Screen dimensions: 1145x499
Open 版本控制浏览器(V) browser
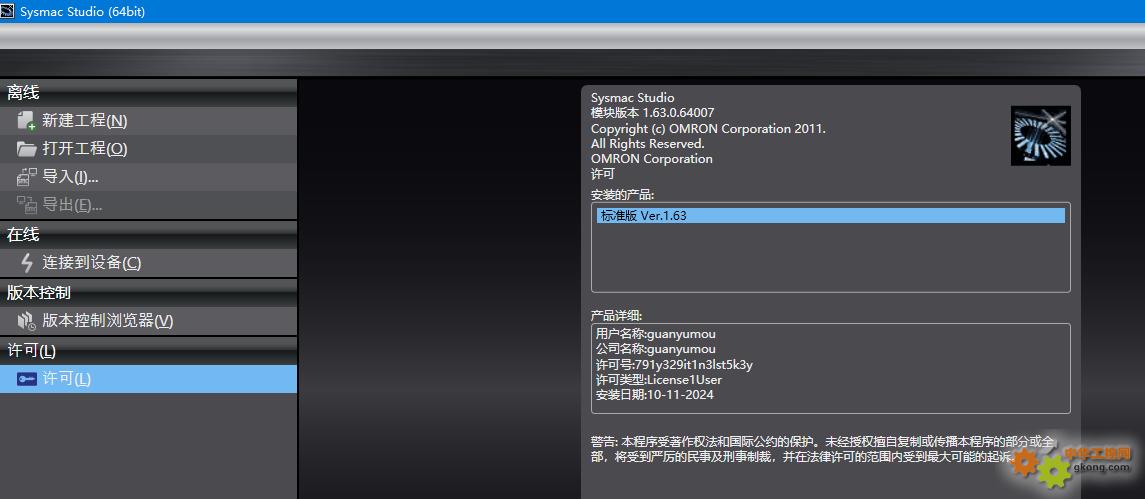click(148, 321)
